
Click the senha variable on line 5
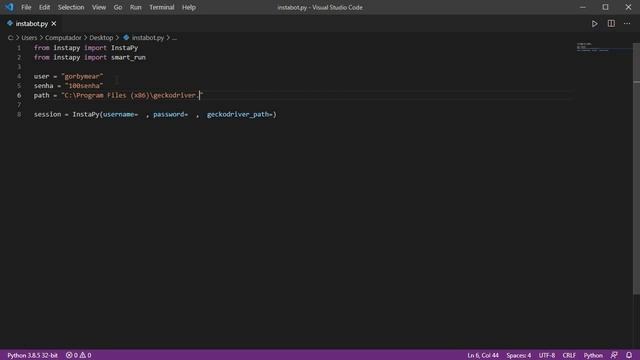point(44,86)
